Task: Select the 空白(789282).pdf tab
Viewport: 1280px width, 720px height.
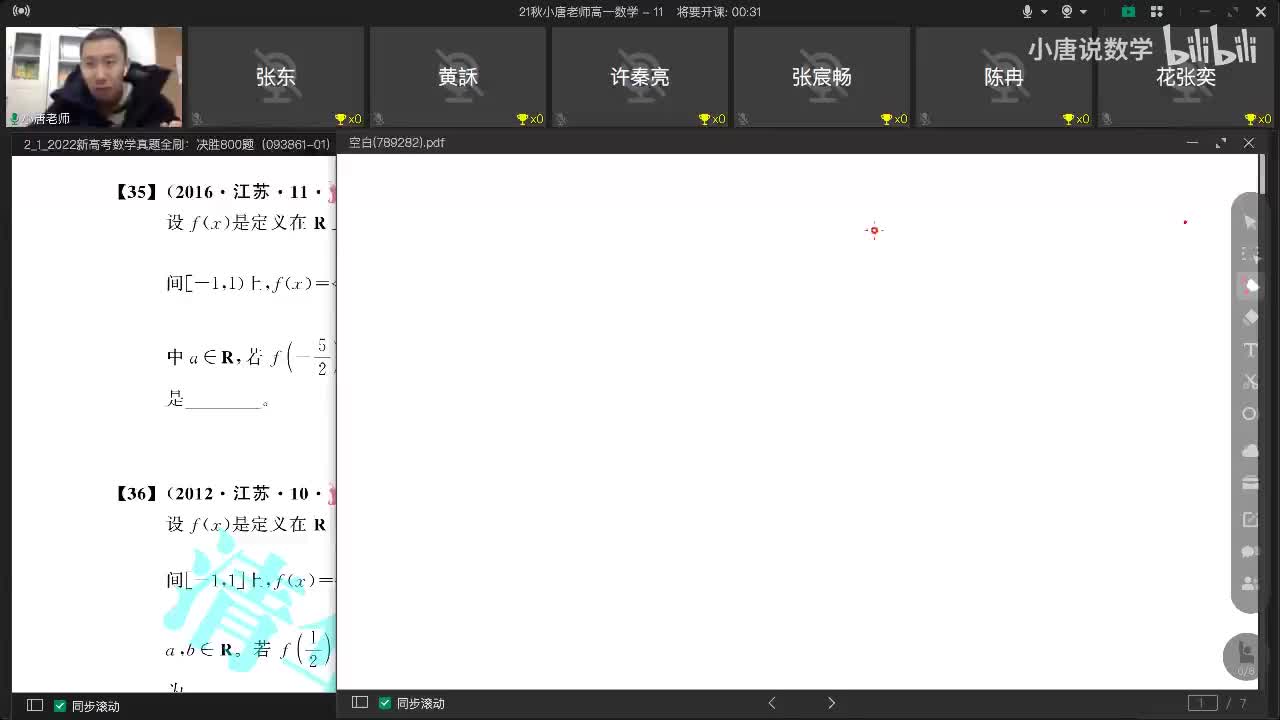Action: (x=397, y=143)
